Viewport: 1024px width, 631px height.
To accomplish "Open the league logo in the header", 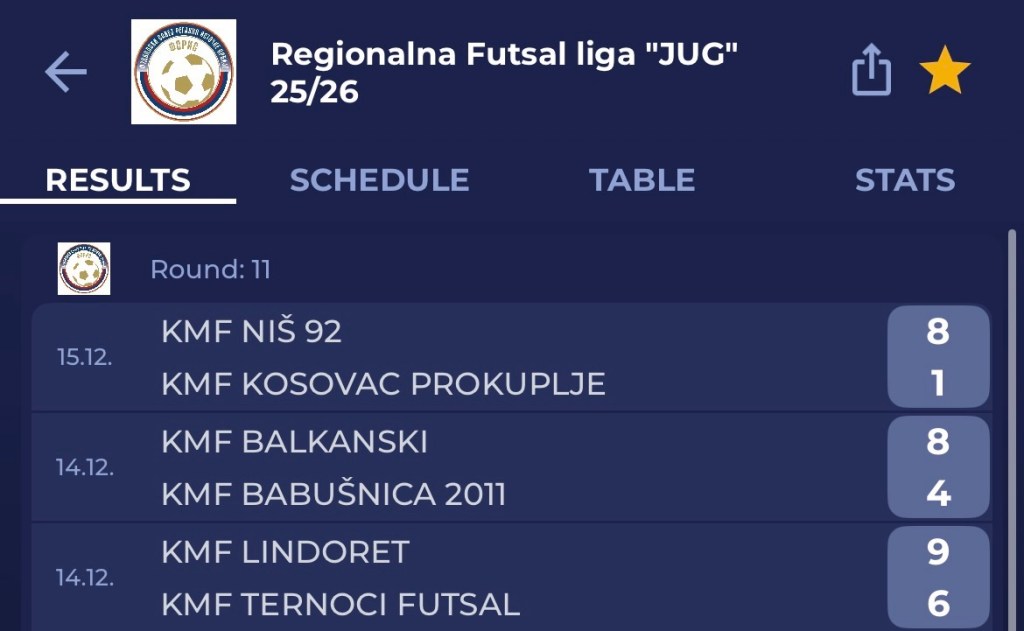I will (184, 72).
